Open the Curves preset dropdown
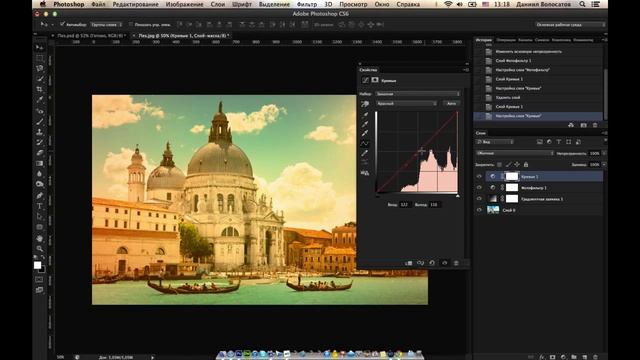 pyautogui.click(x=418, y=94)
